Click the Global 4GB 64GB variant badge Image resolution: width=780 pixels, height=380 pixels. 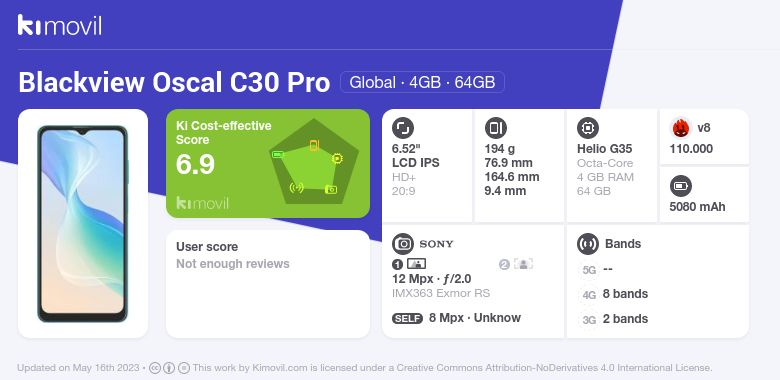click(422, 82)
